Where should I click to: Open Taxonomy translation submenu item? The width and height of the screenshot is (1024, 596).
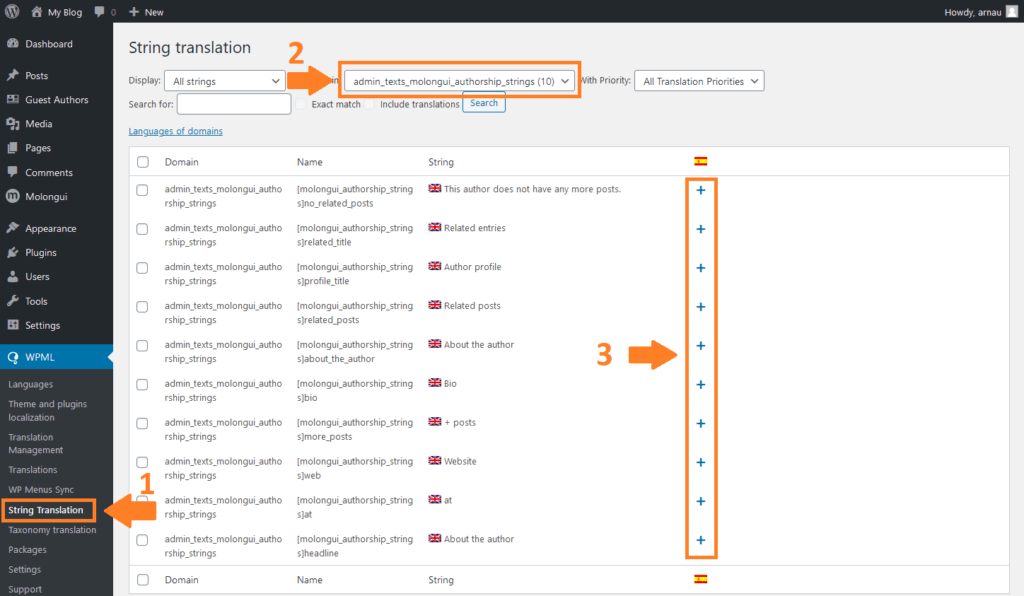tap(52, 530)
